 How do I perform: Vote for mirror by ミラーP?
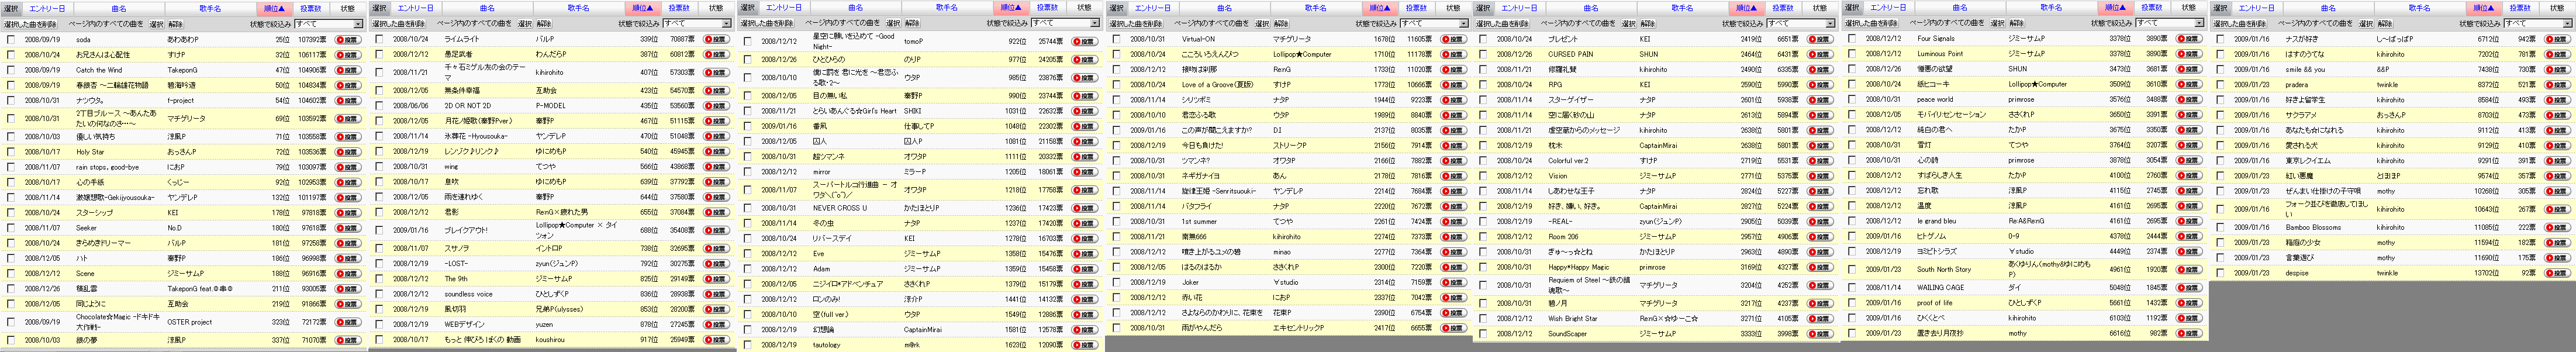tap(1084, 172)
